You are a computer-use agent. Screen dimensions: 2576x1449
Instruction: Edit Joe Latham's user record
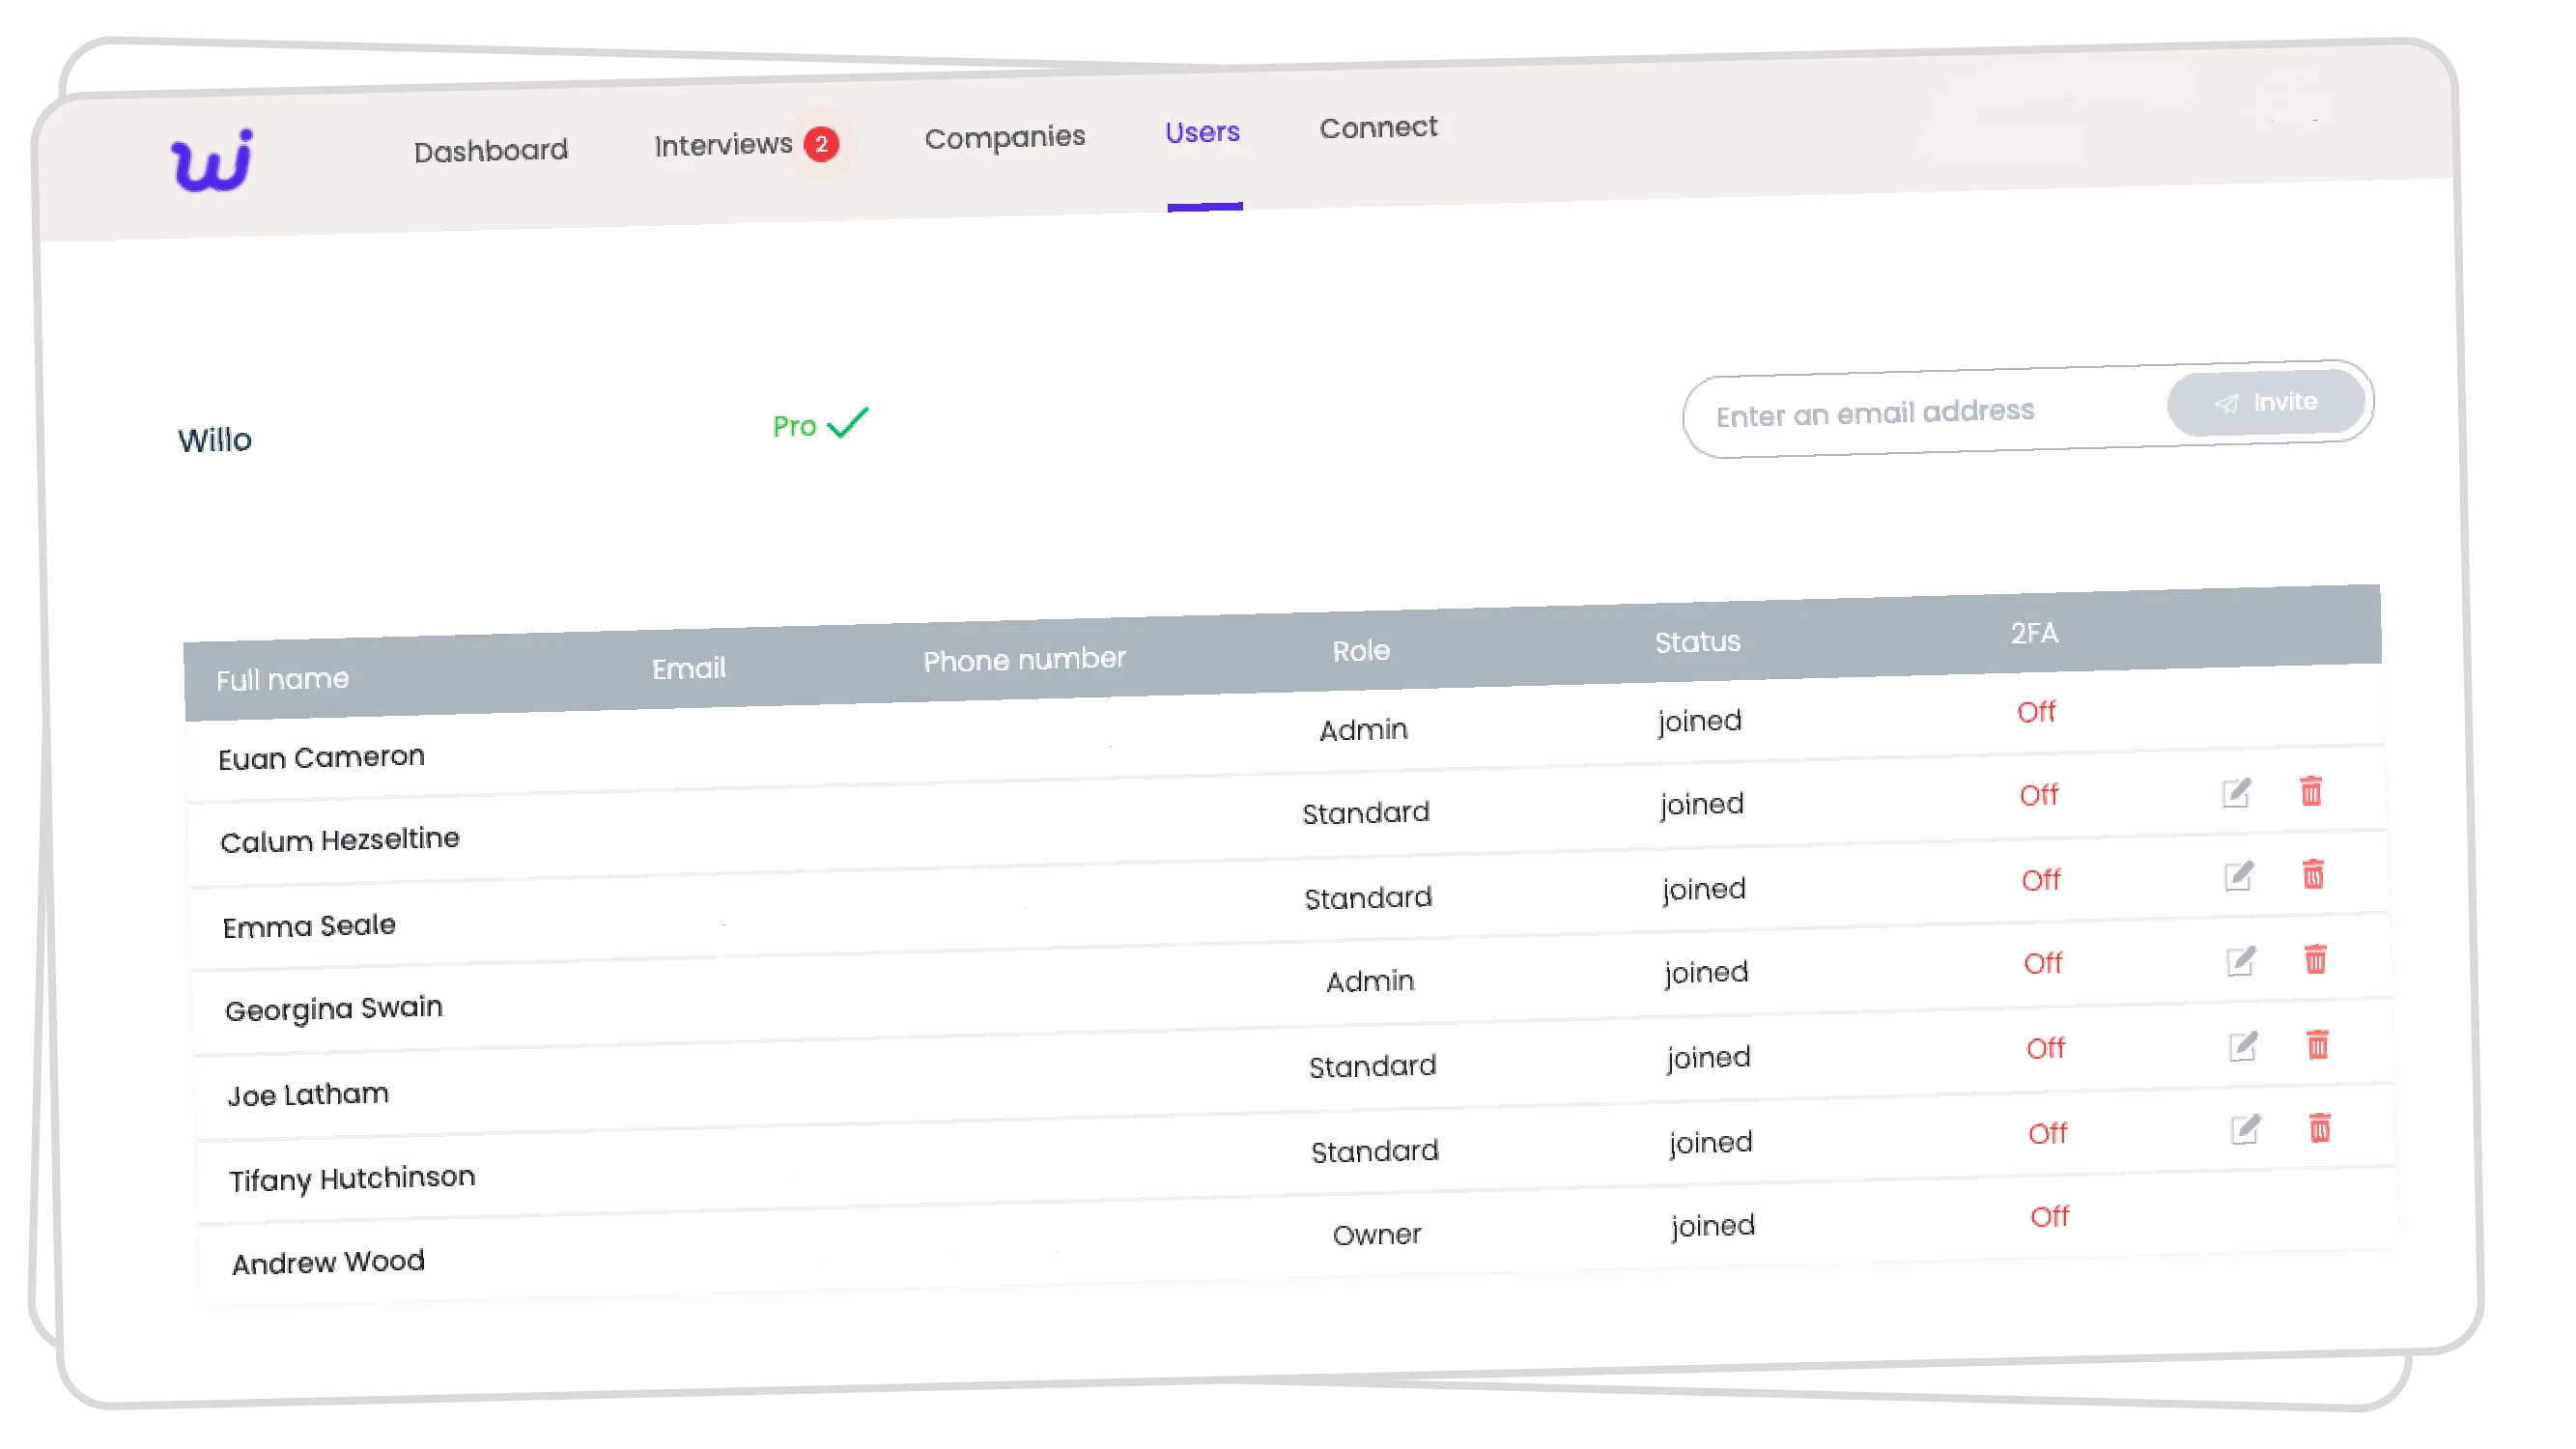pos(2243,1047)
